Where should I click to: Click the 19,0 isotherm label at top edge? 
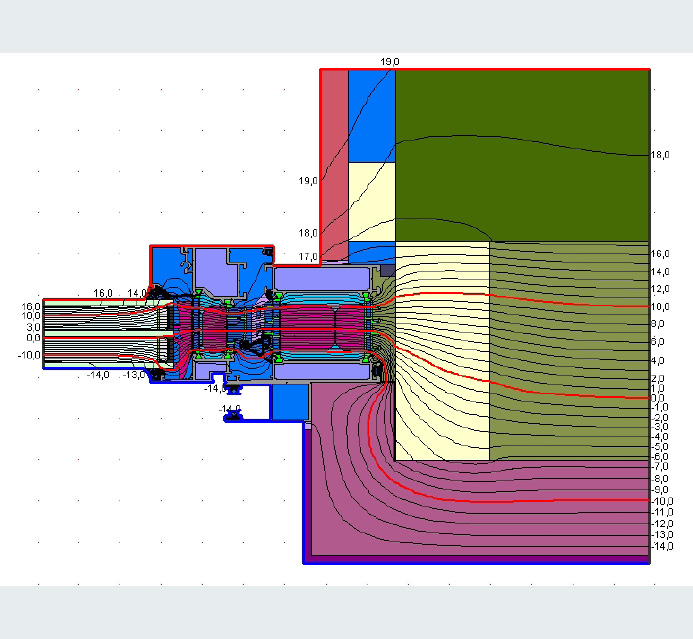coord(389,62)
